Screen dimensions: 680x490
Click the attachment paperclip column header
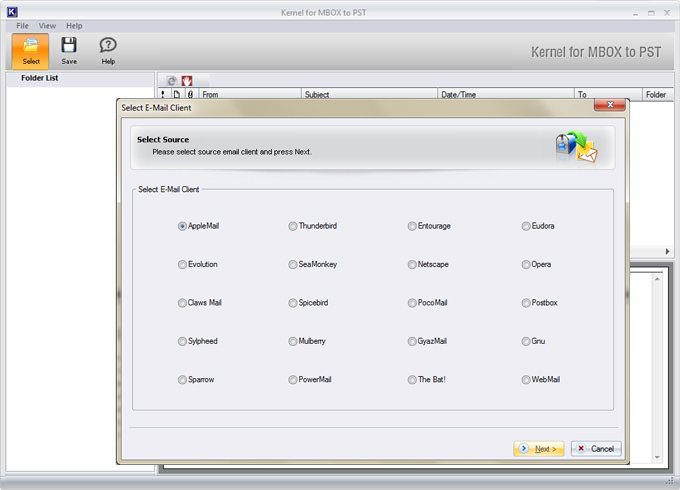coord(190,94)
